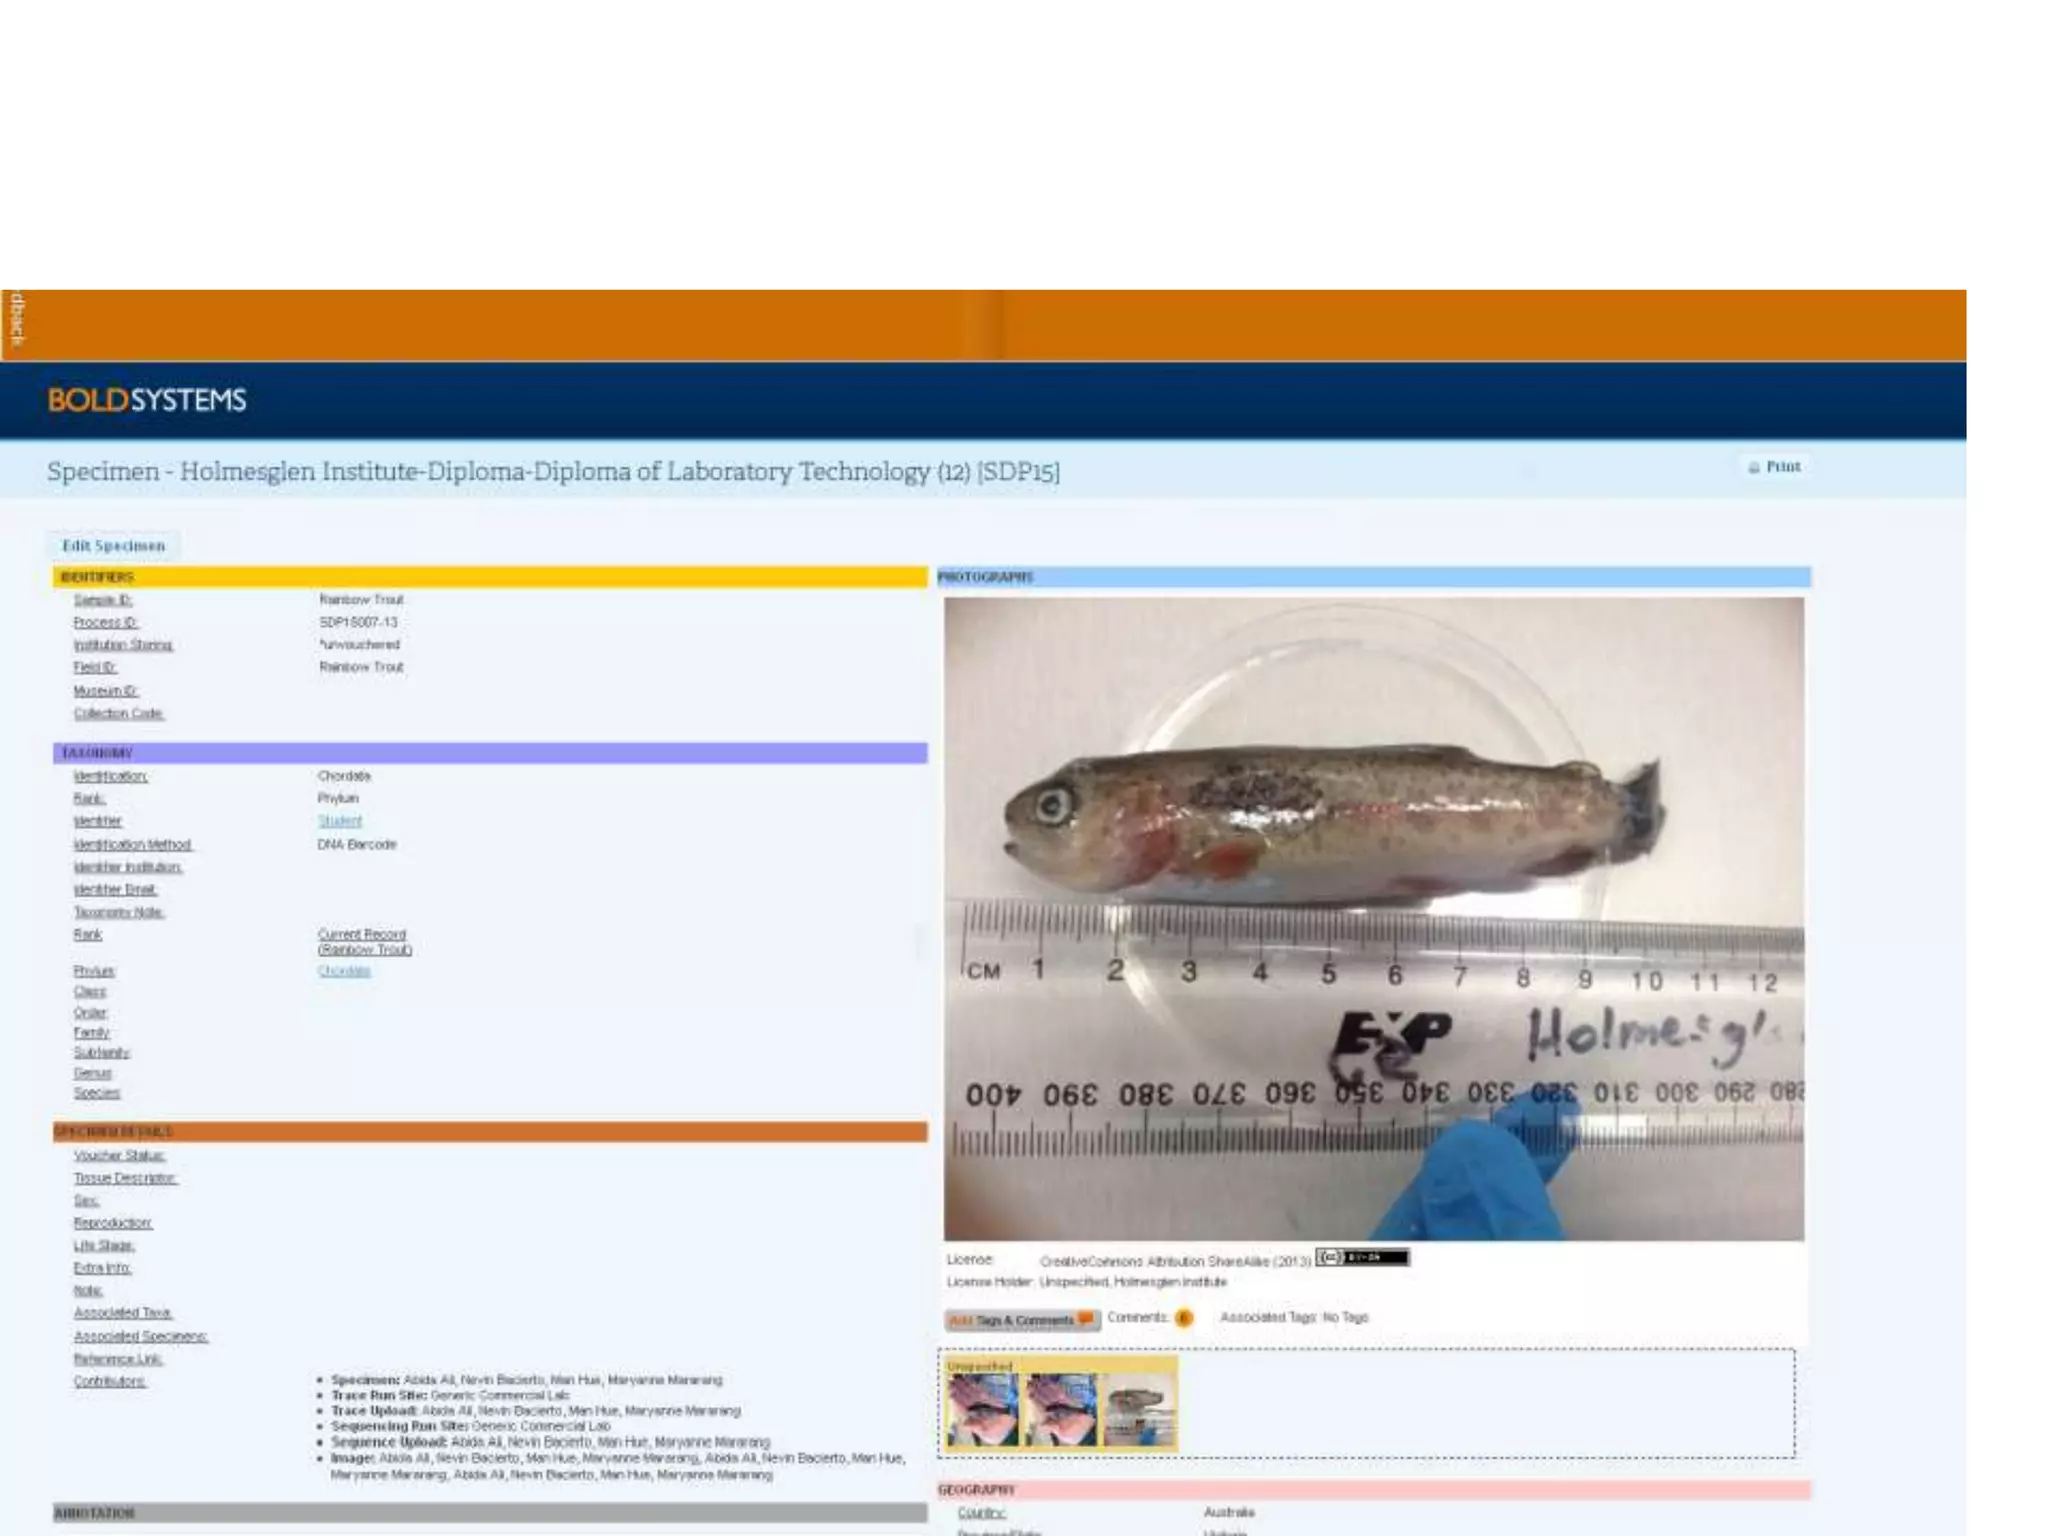Click the BOLD Systems logo
The image size is (2048, 1536).
click(x=147, y=400)
